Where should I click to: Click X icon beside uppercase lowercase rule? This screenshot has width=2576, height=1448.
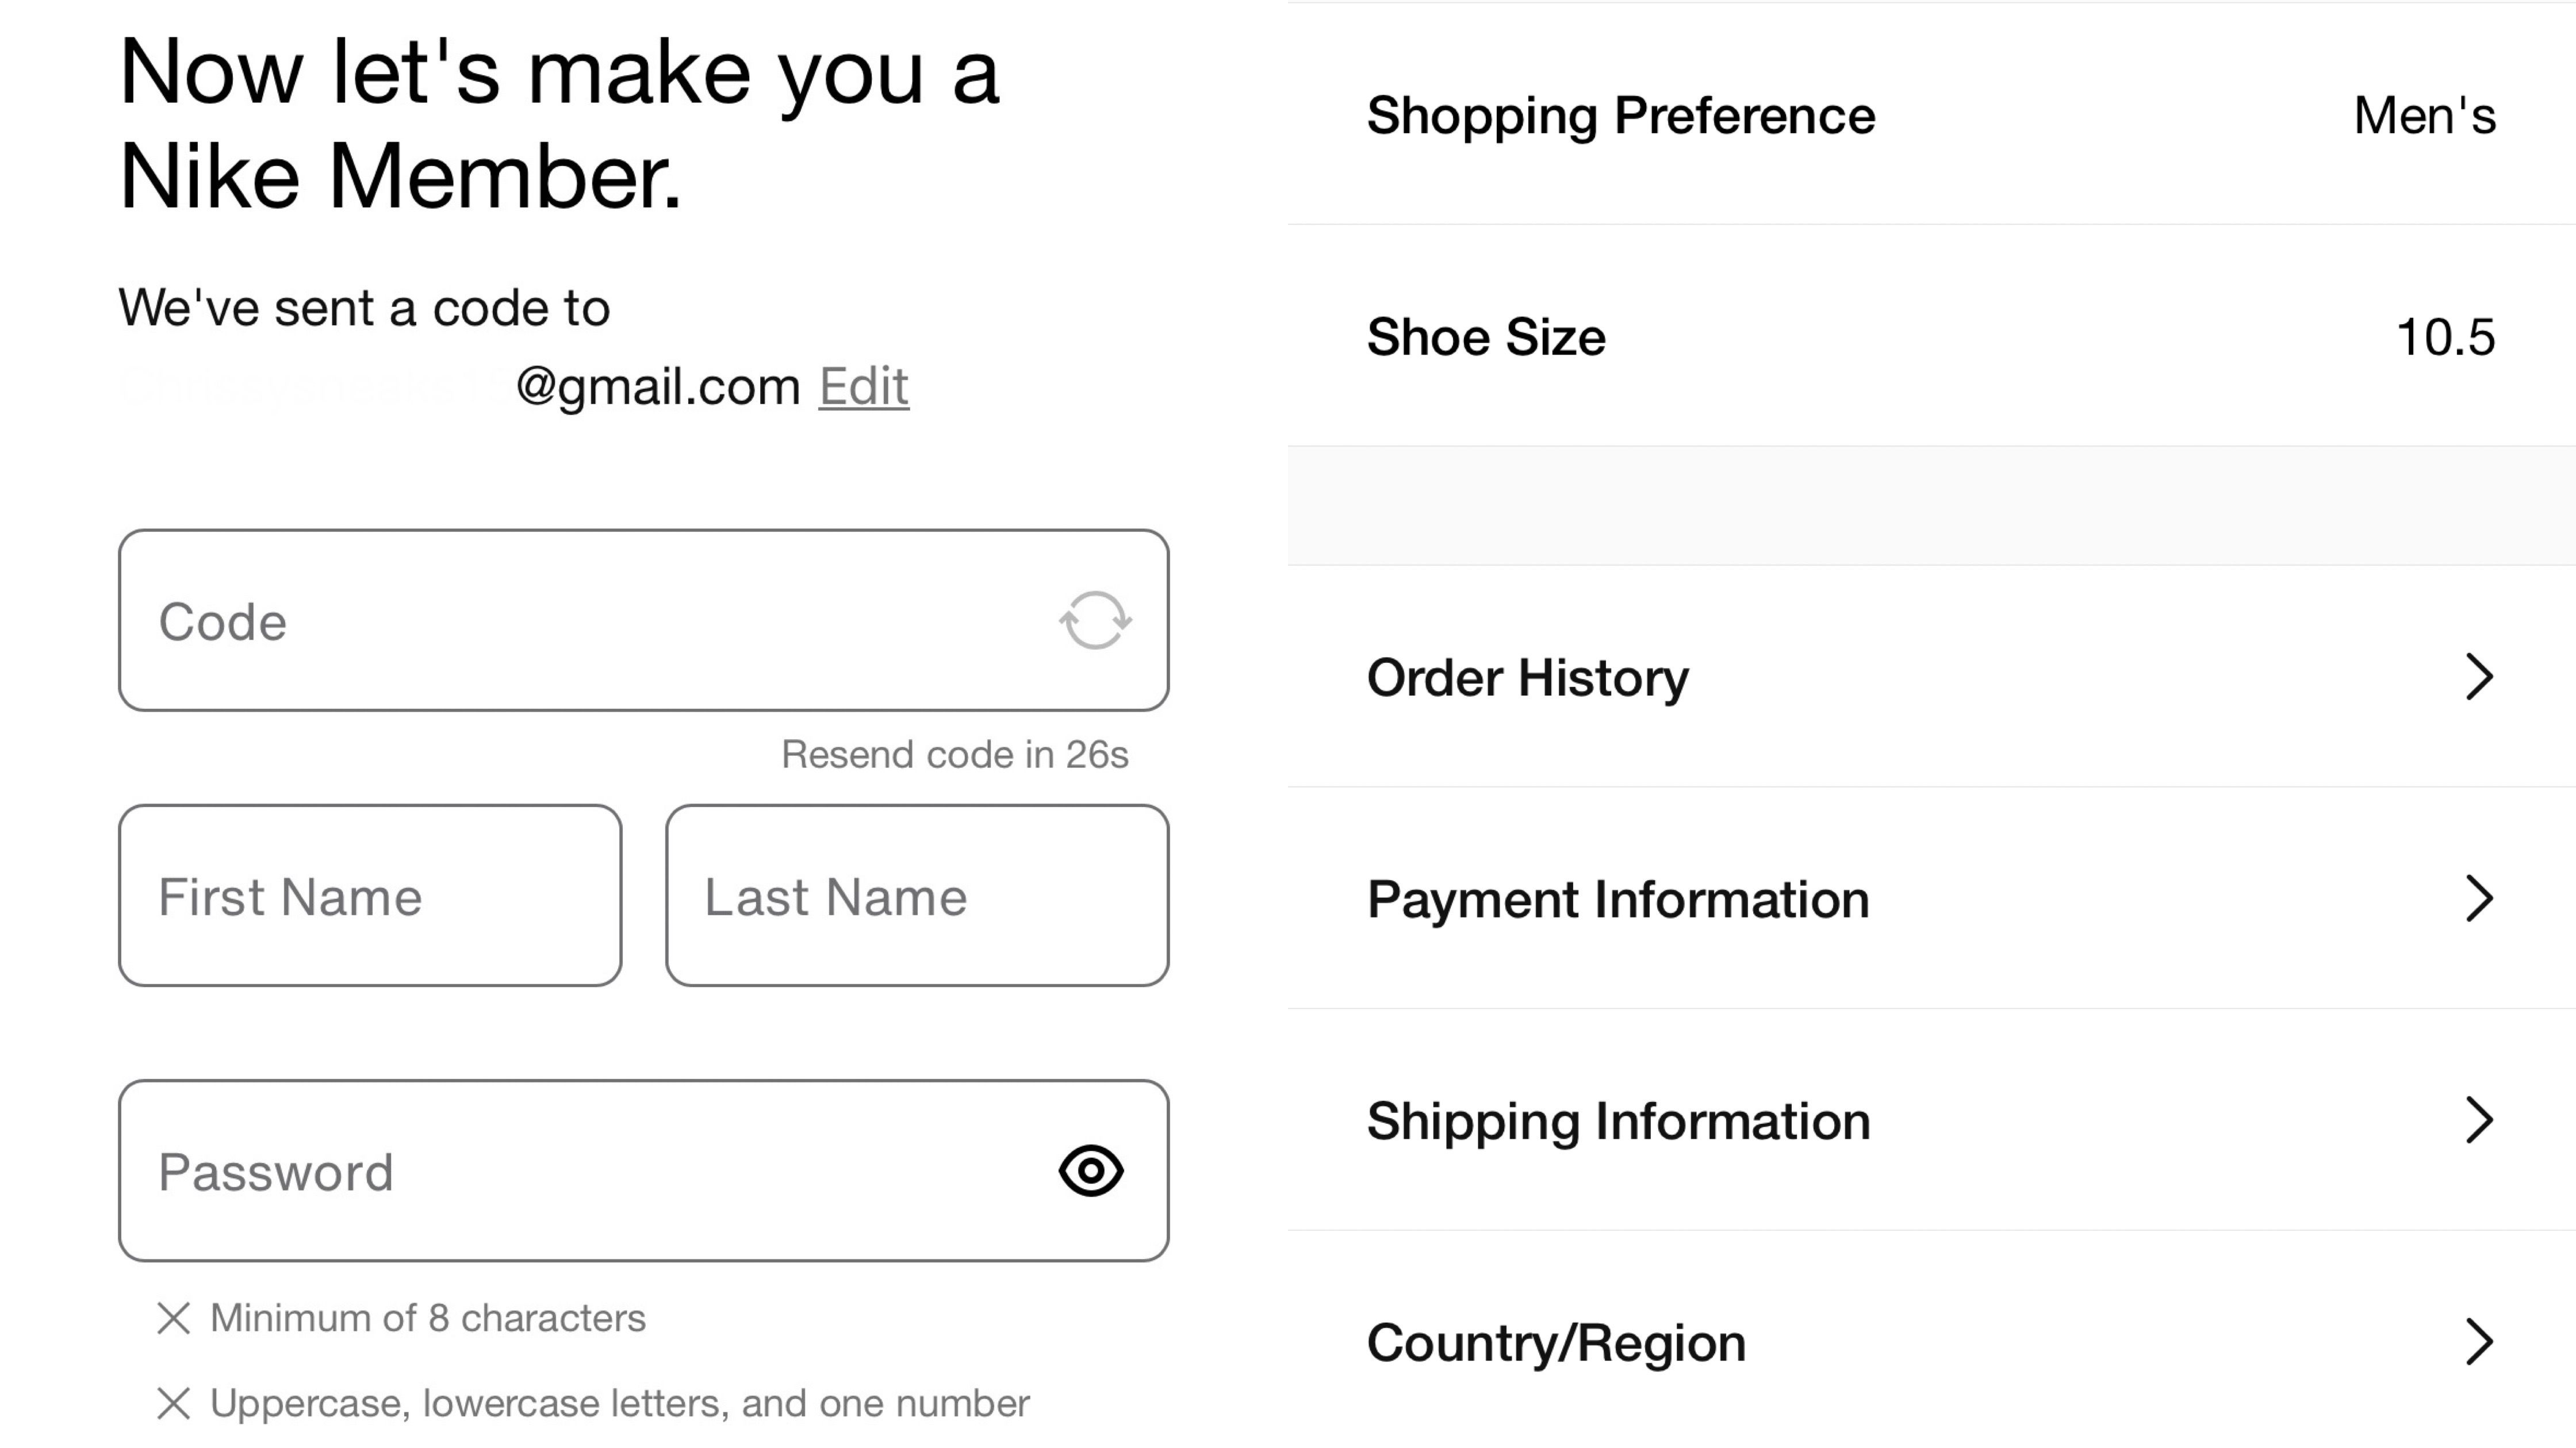(x=174, y=1403)
